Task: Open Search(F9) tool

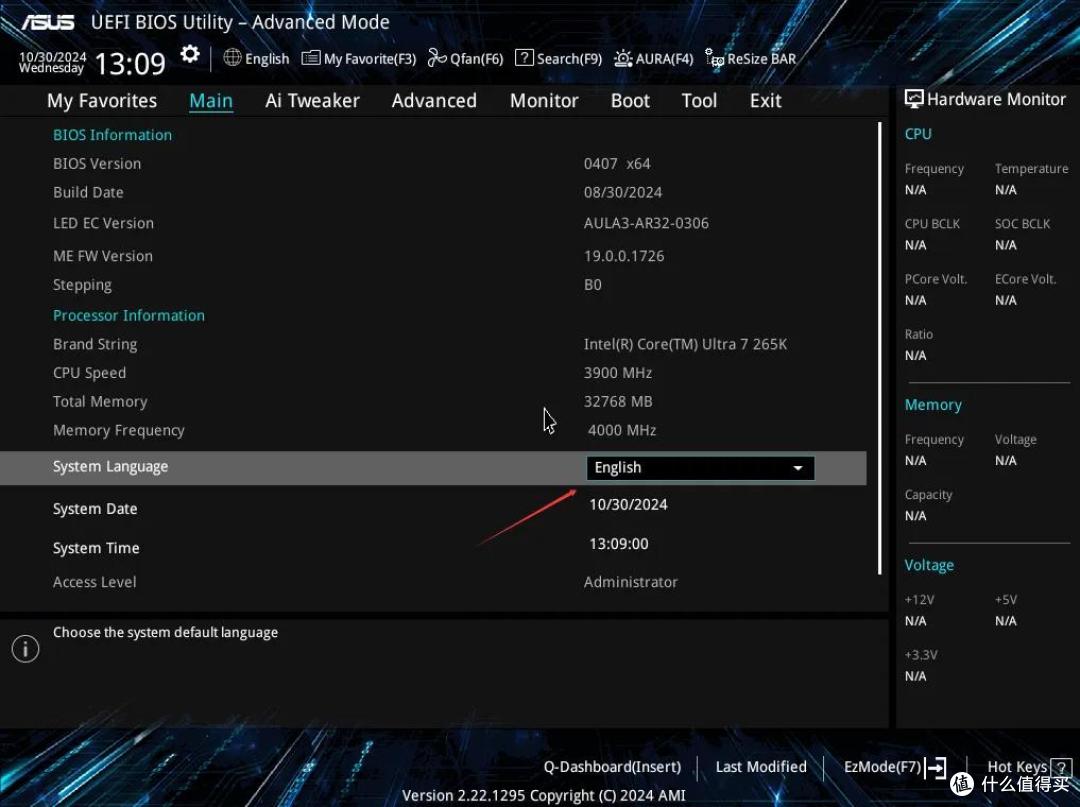Action: point(559,59)
